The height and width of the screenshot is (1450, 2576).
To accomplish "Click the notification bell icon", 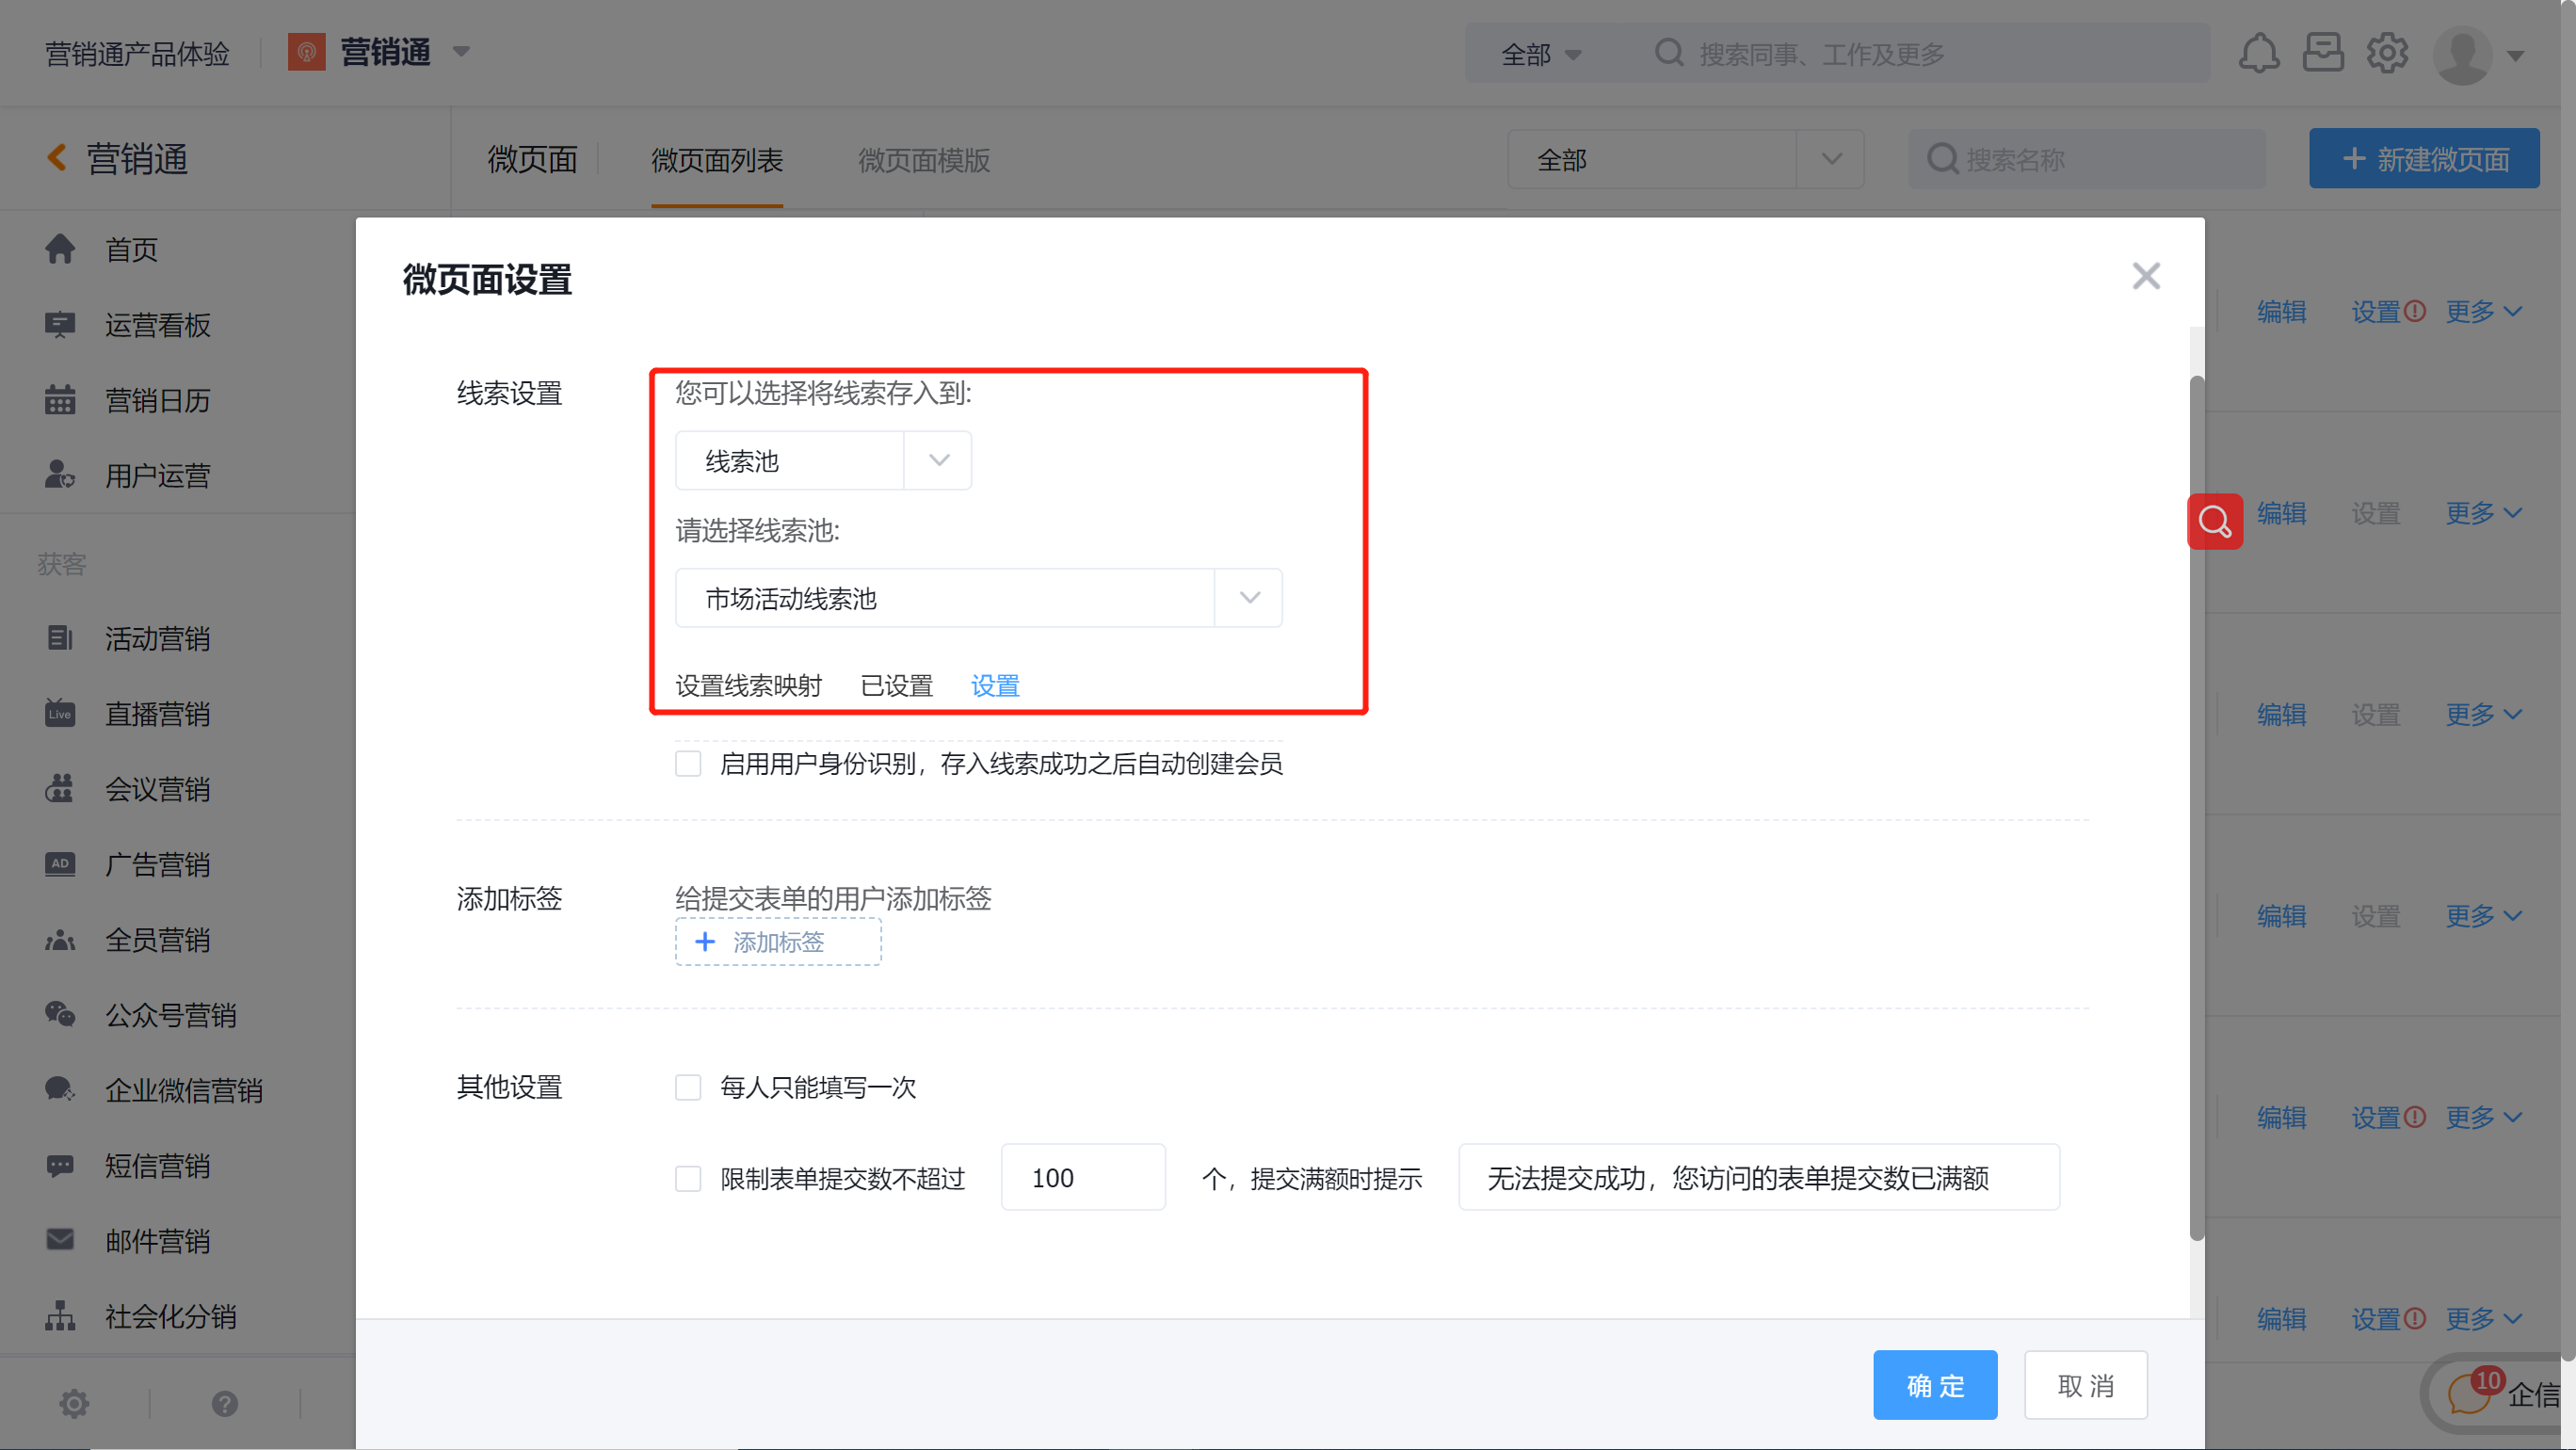I will tap(2258, 53).
